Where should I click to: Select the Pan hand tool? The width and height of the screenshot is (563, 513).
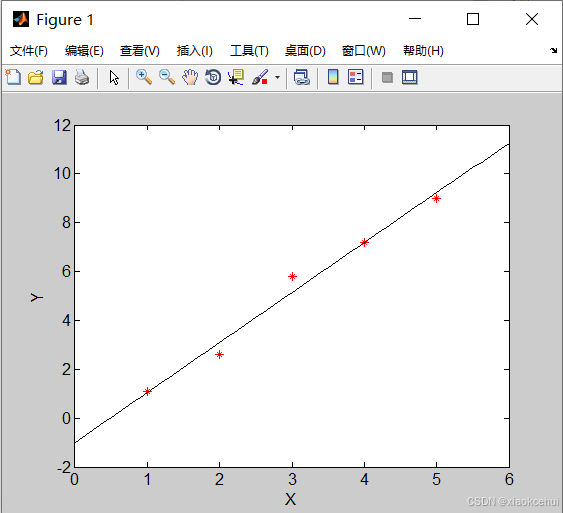click(x=190, y=77)
